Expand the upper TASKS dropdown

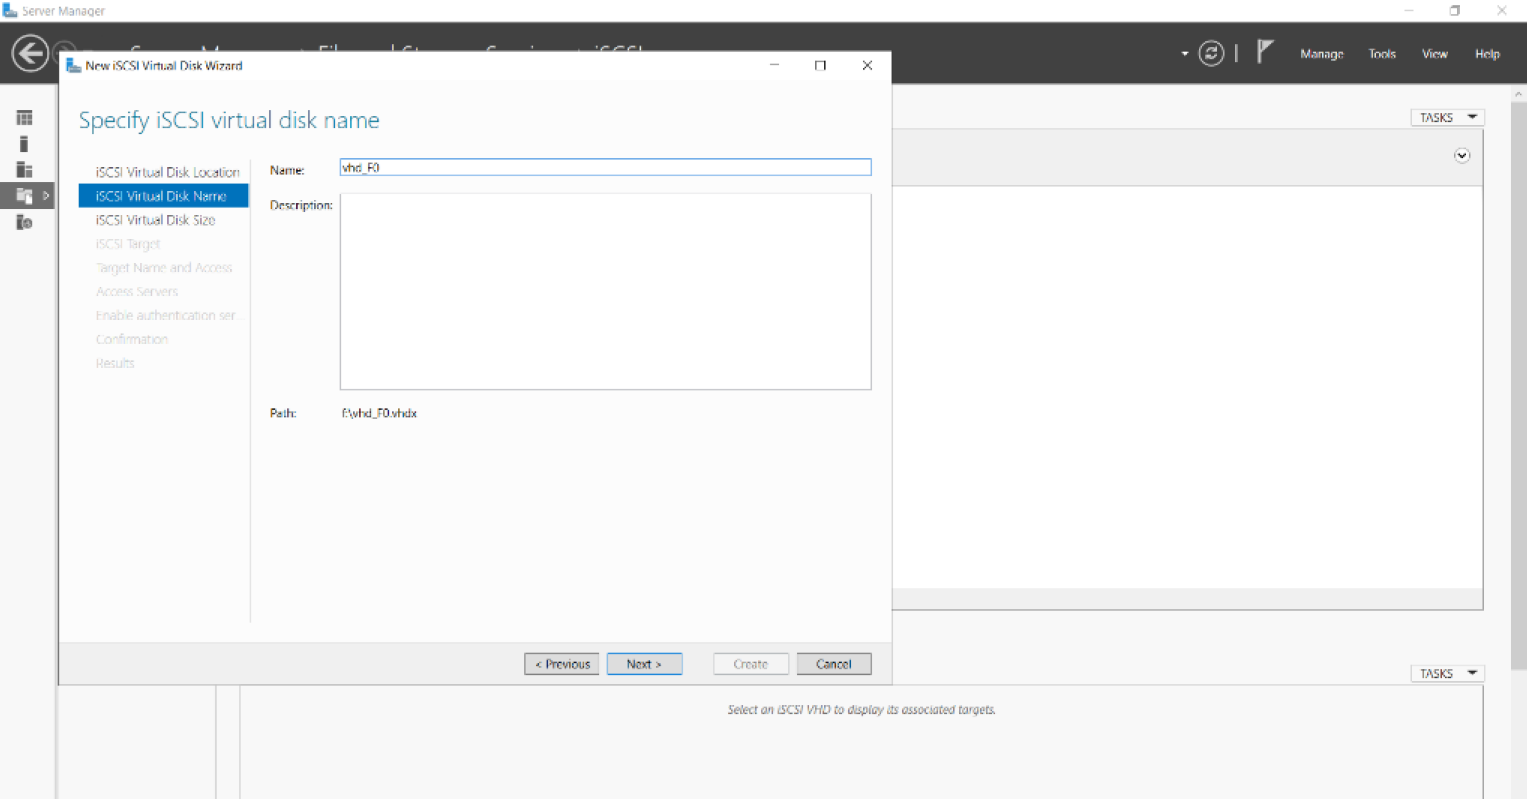[x=1447, y=118]
